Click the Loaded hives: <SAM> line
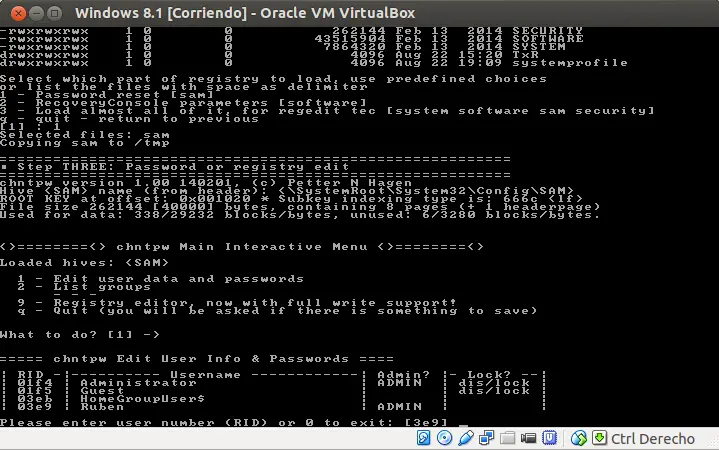This screenshot has height=450, width=719. click(84, 263)
